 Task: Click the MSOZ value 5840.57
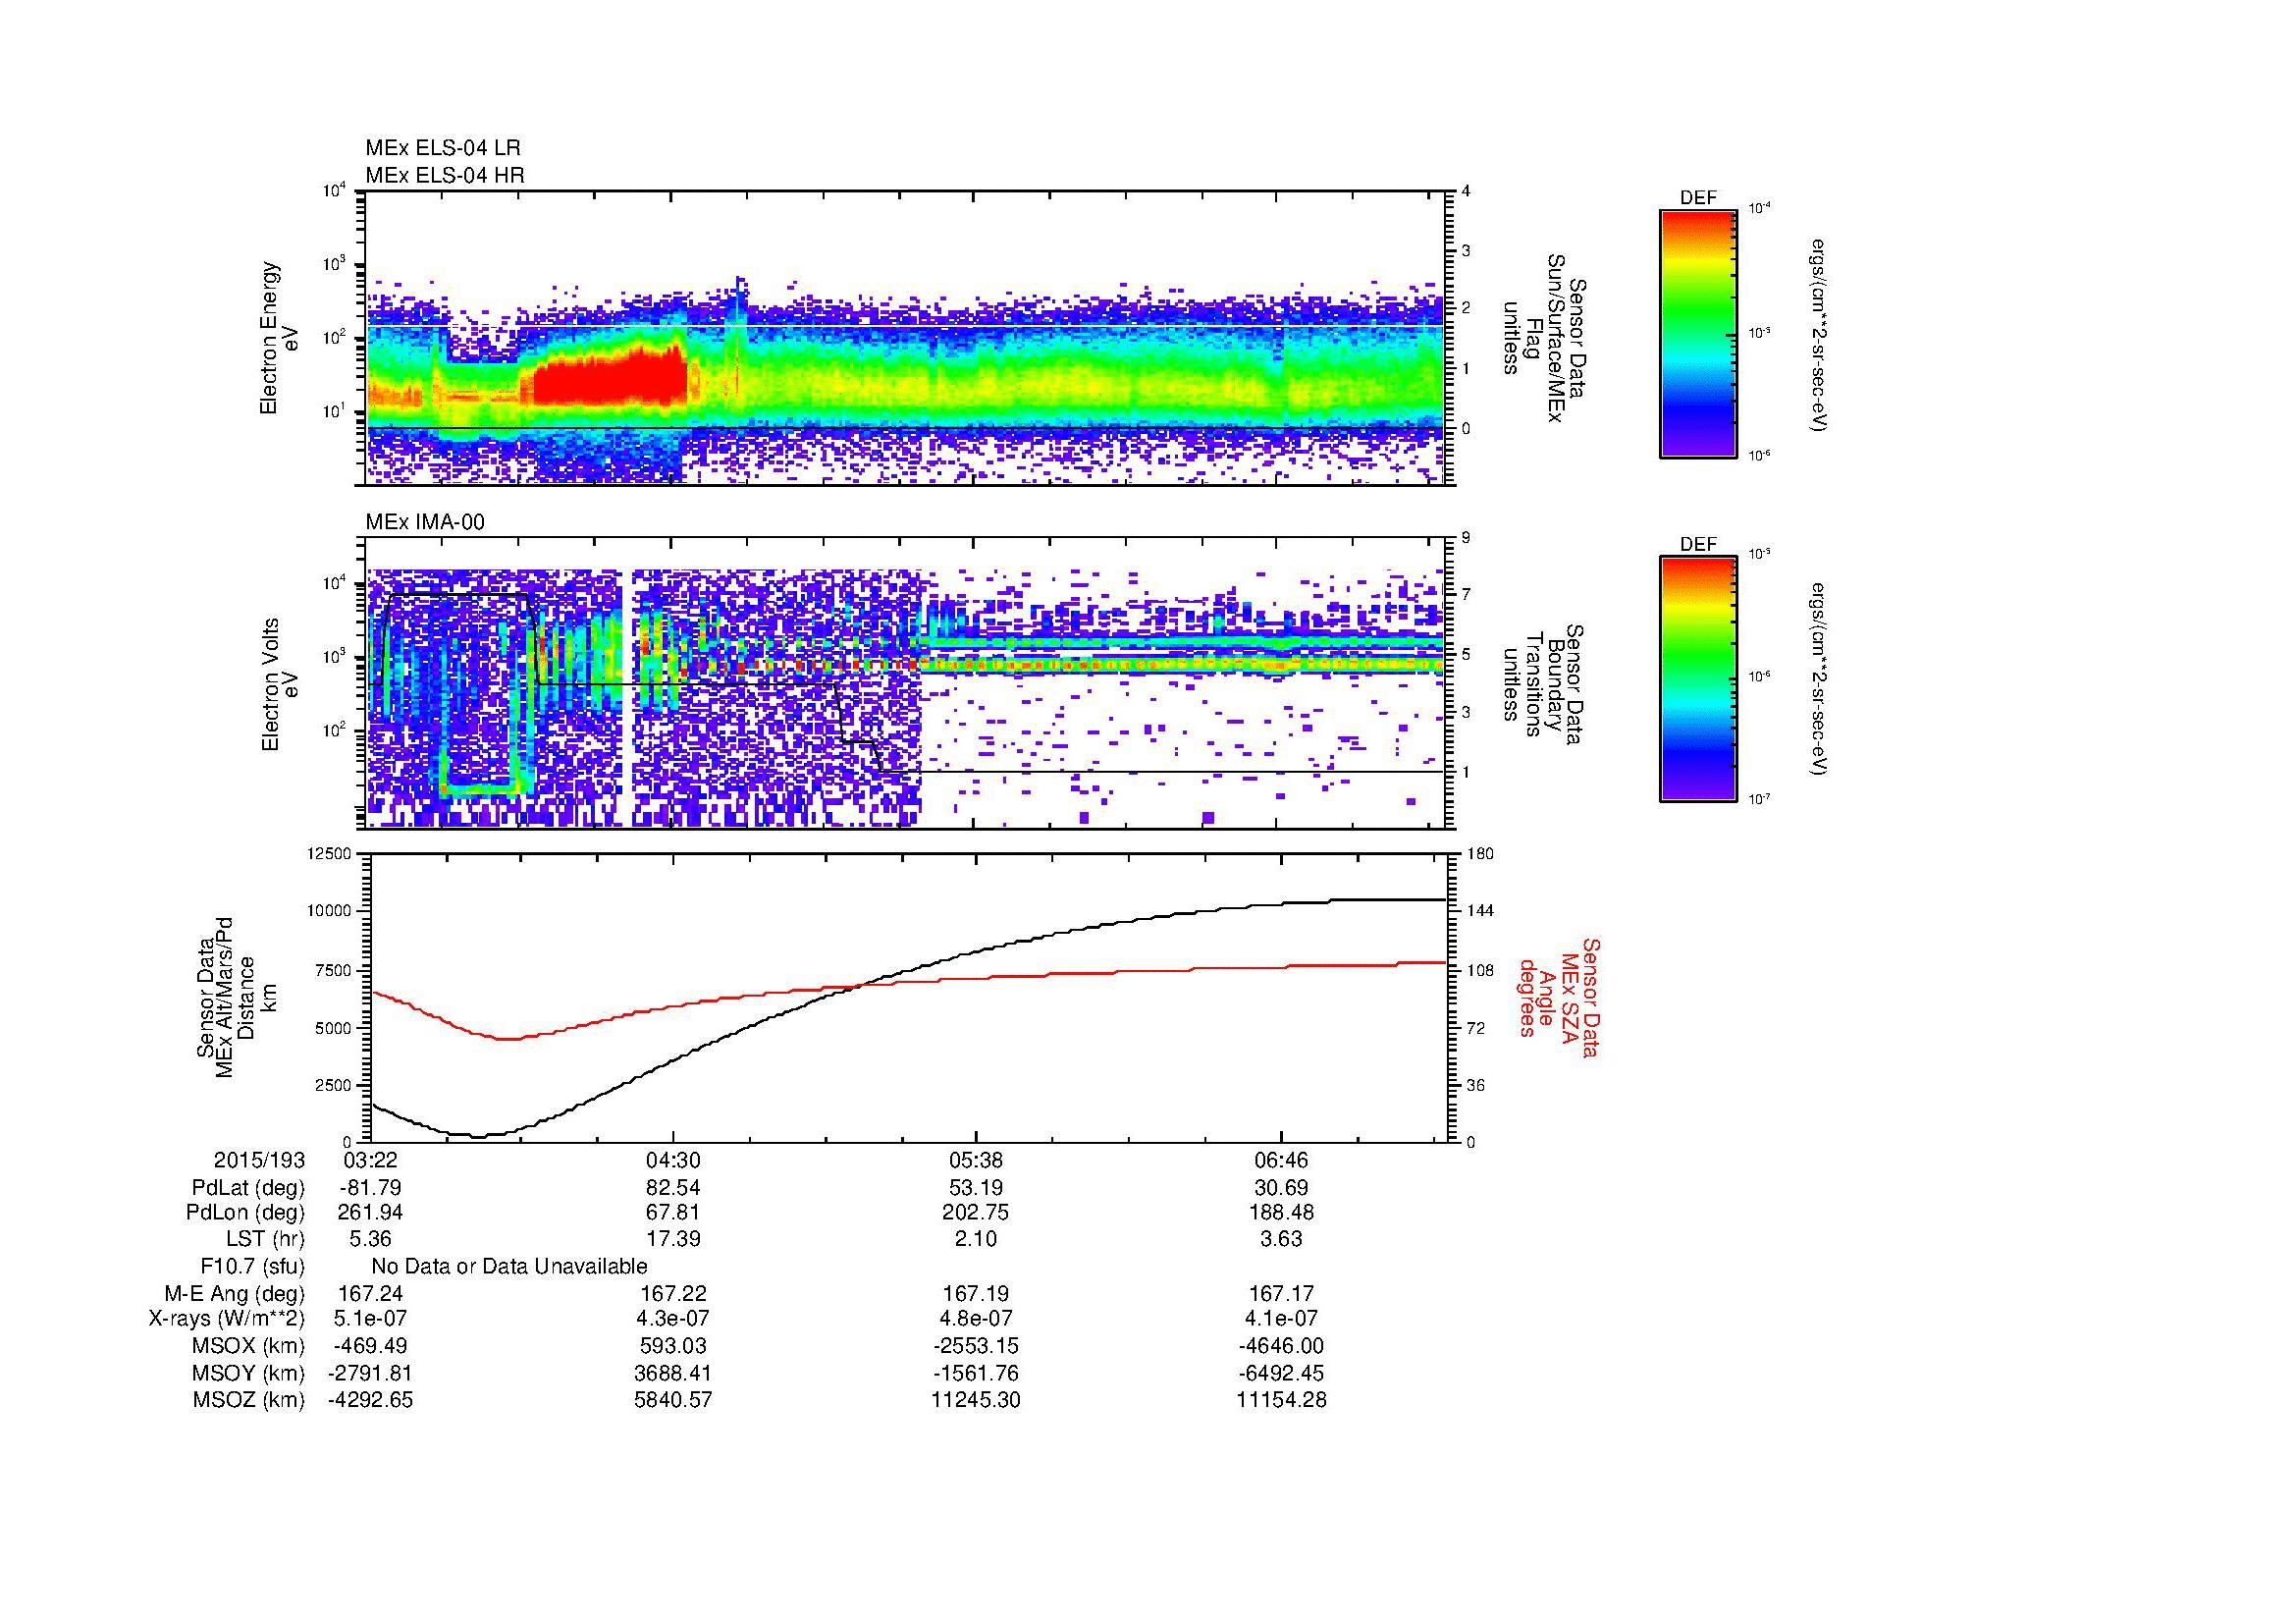click(674, 1401)
